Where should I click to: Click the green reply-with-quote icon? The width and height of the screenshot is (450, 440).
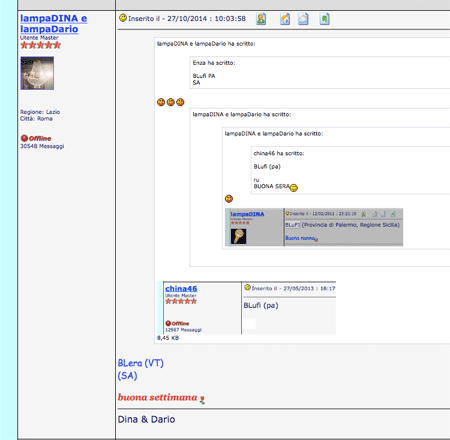pos(324,19)
